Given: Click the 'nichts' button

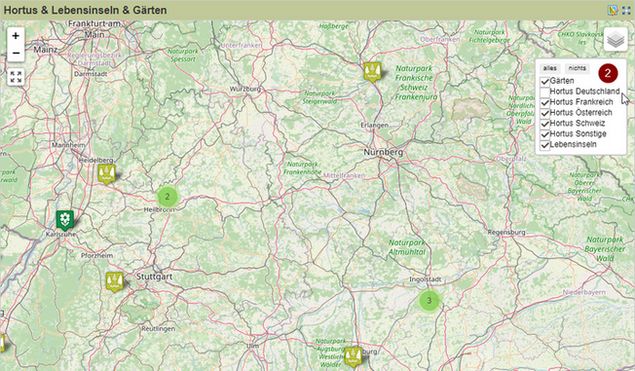Looking at the screenshot, I should 577,68.
